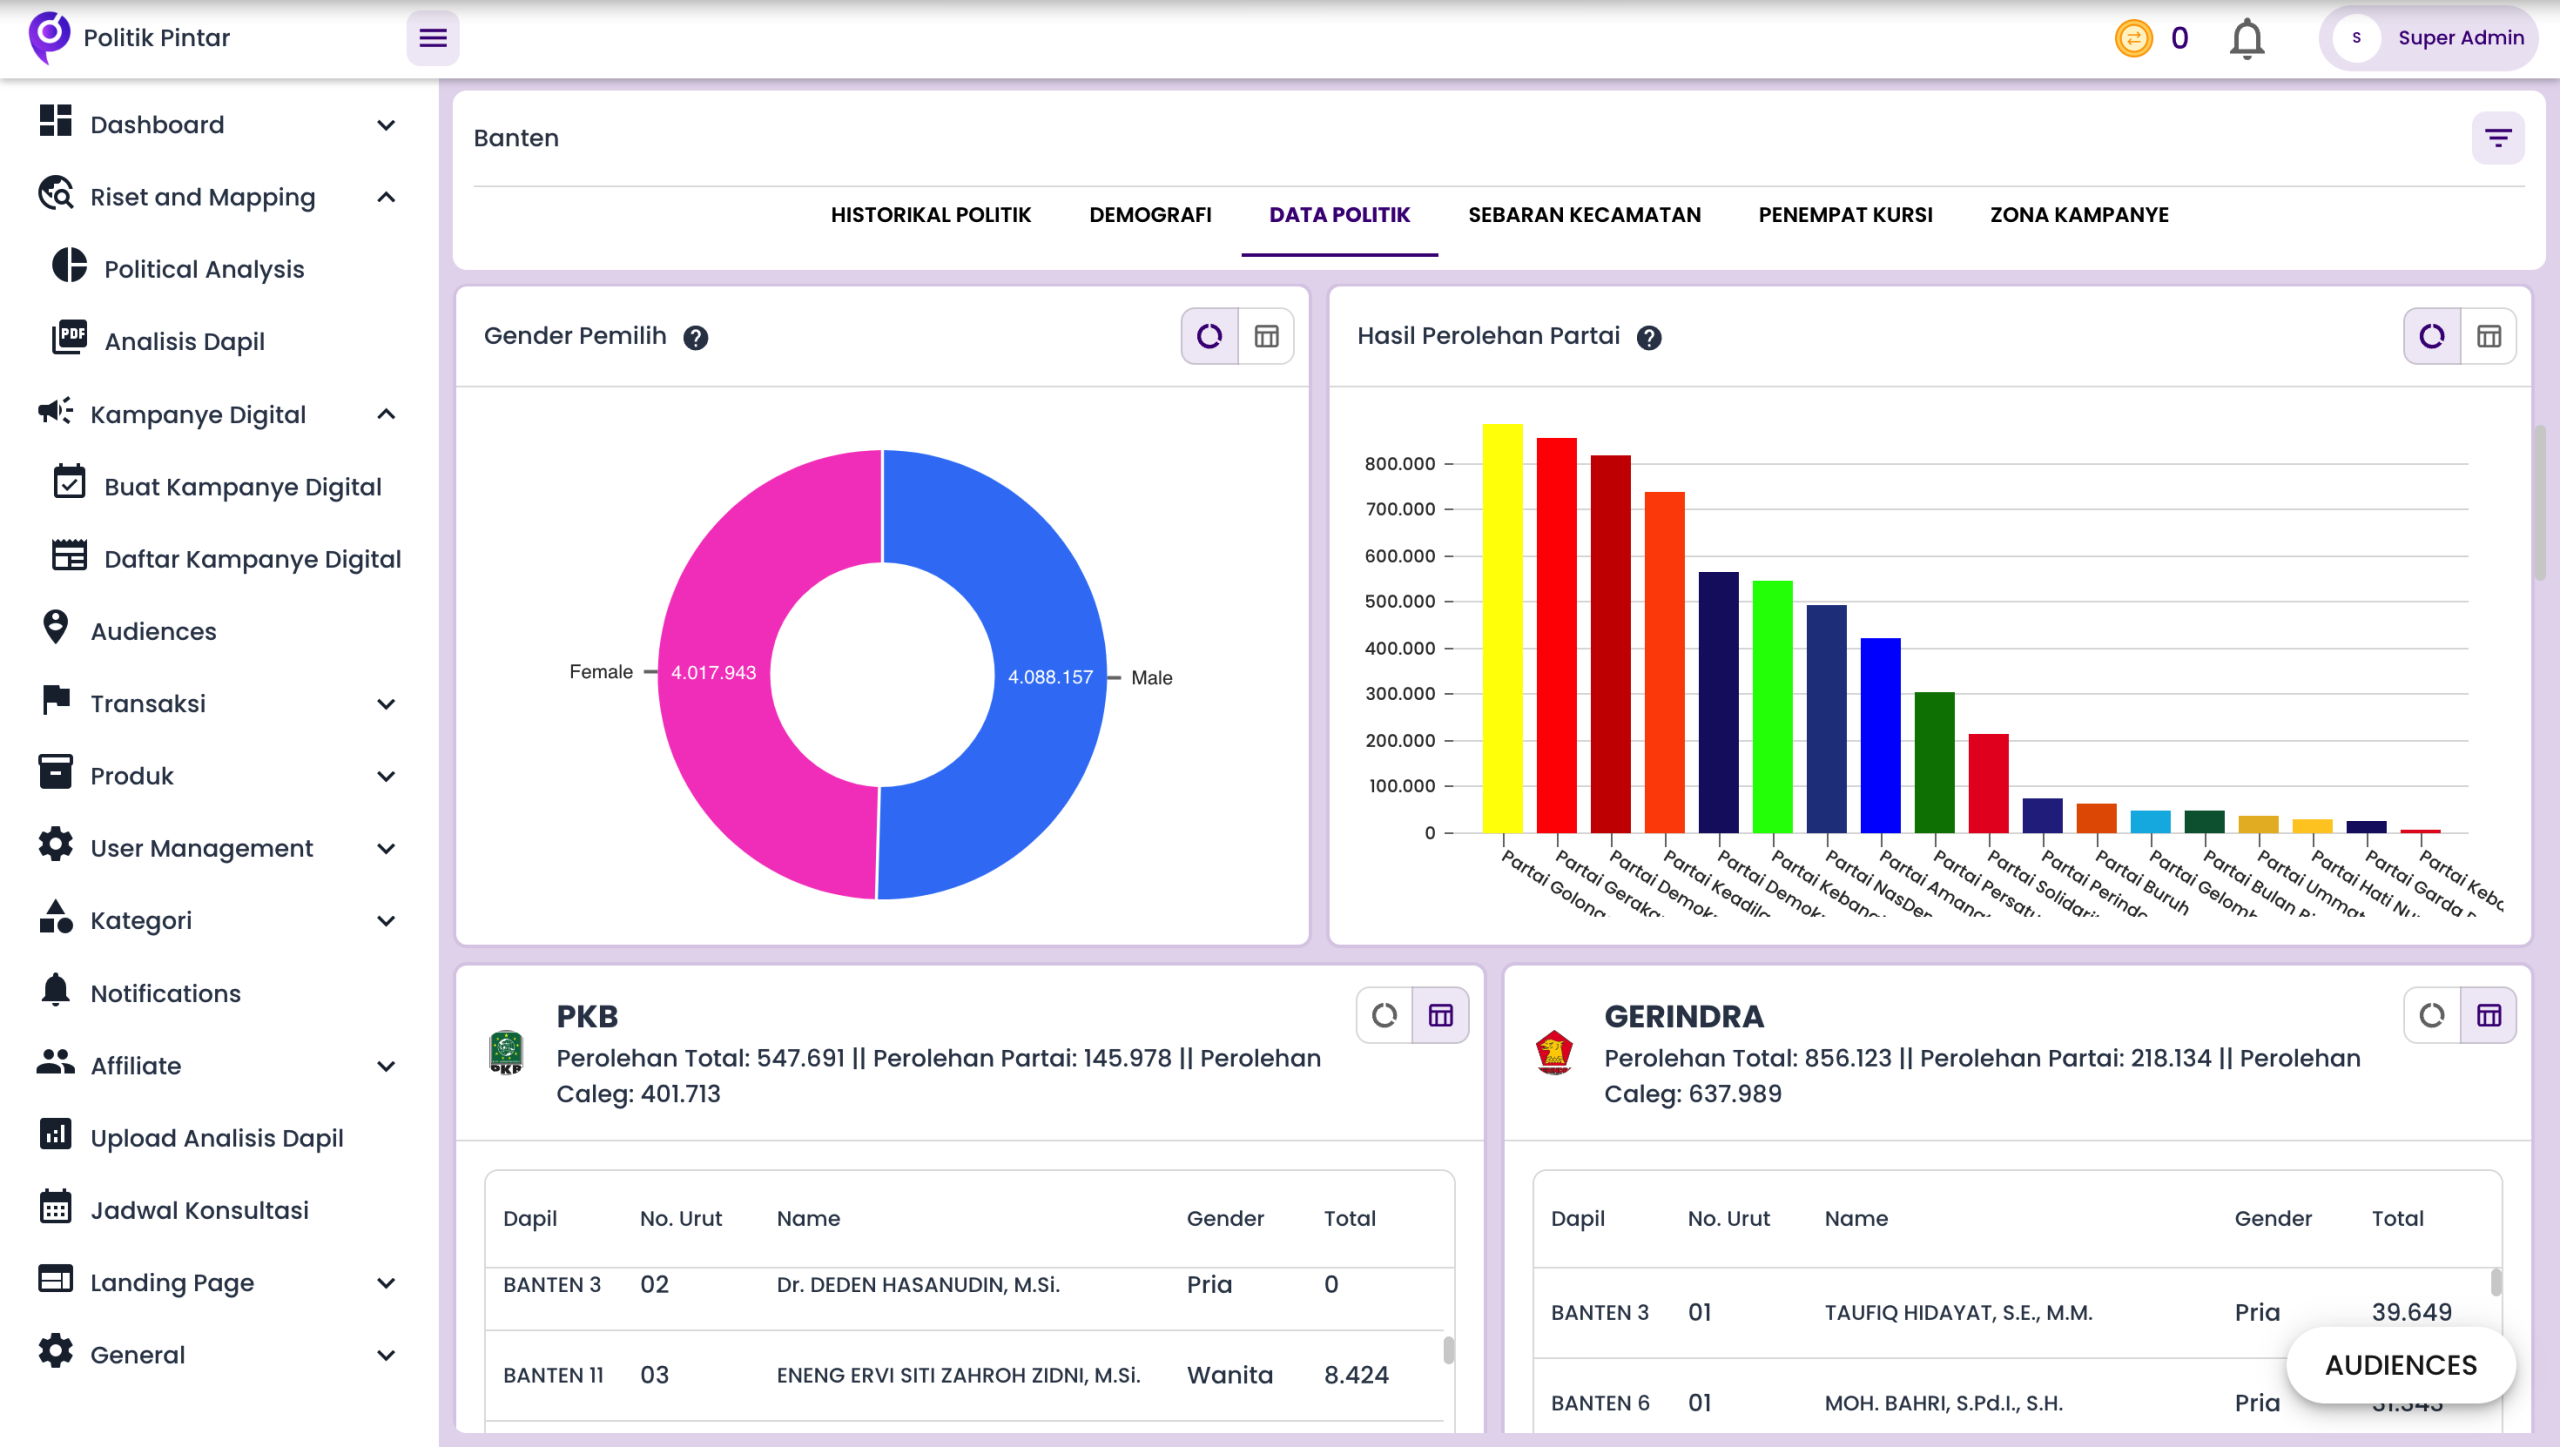2560x1447 pixels.
Task: Open Political Analysis from the sidebar
Action: tap(204, 269)
